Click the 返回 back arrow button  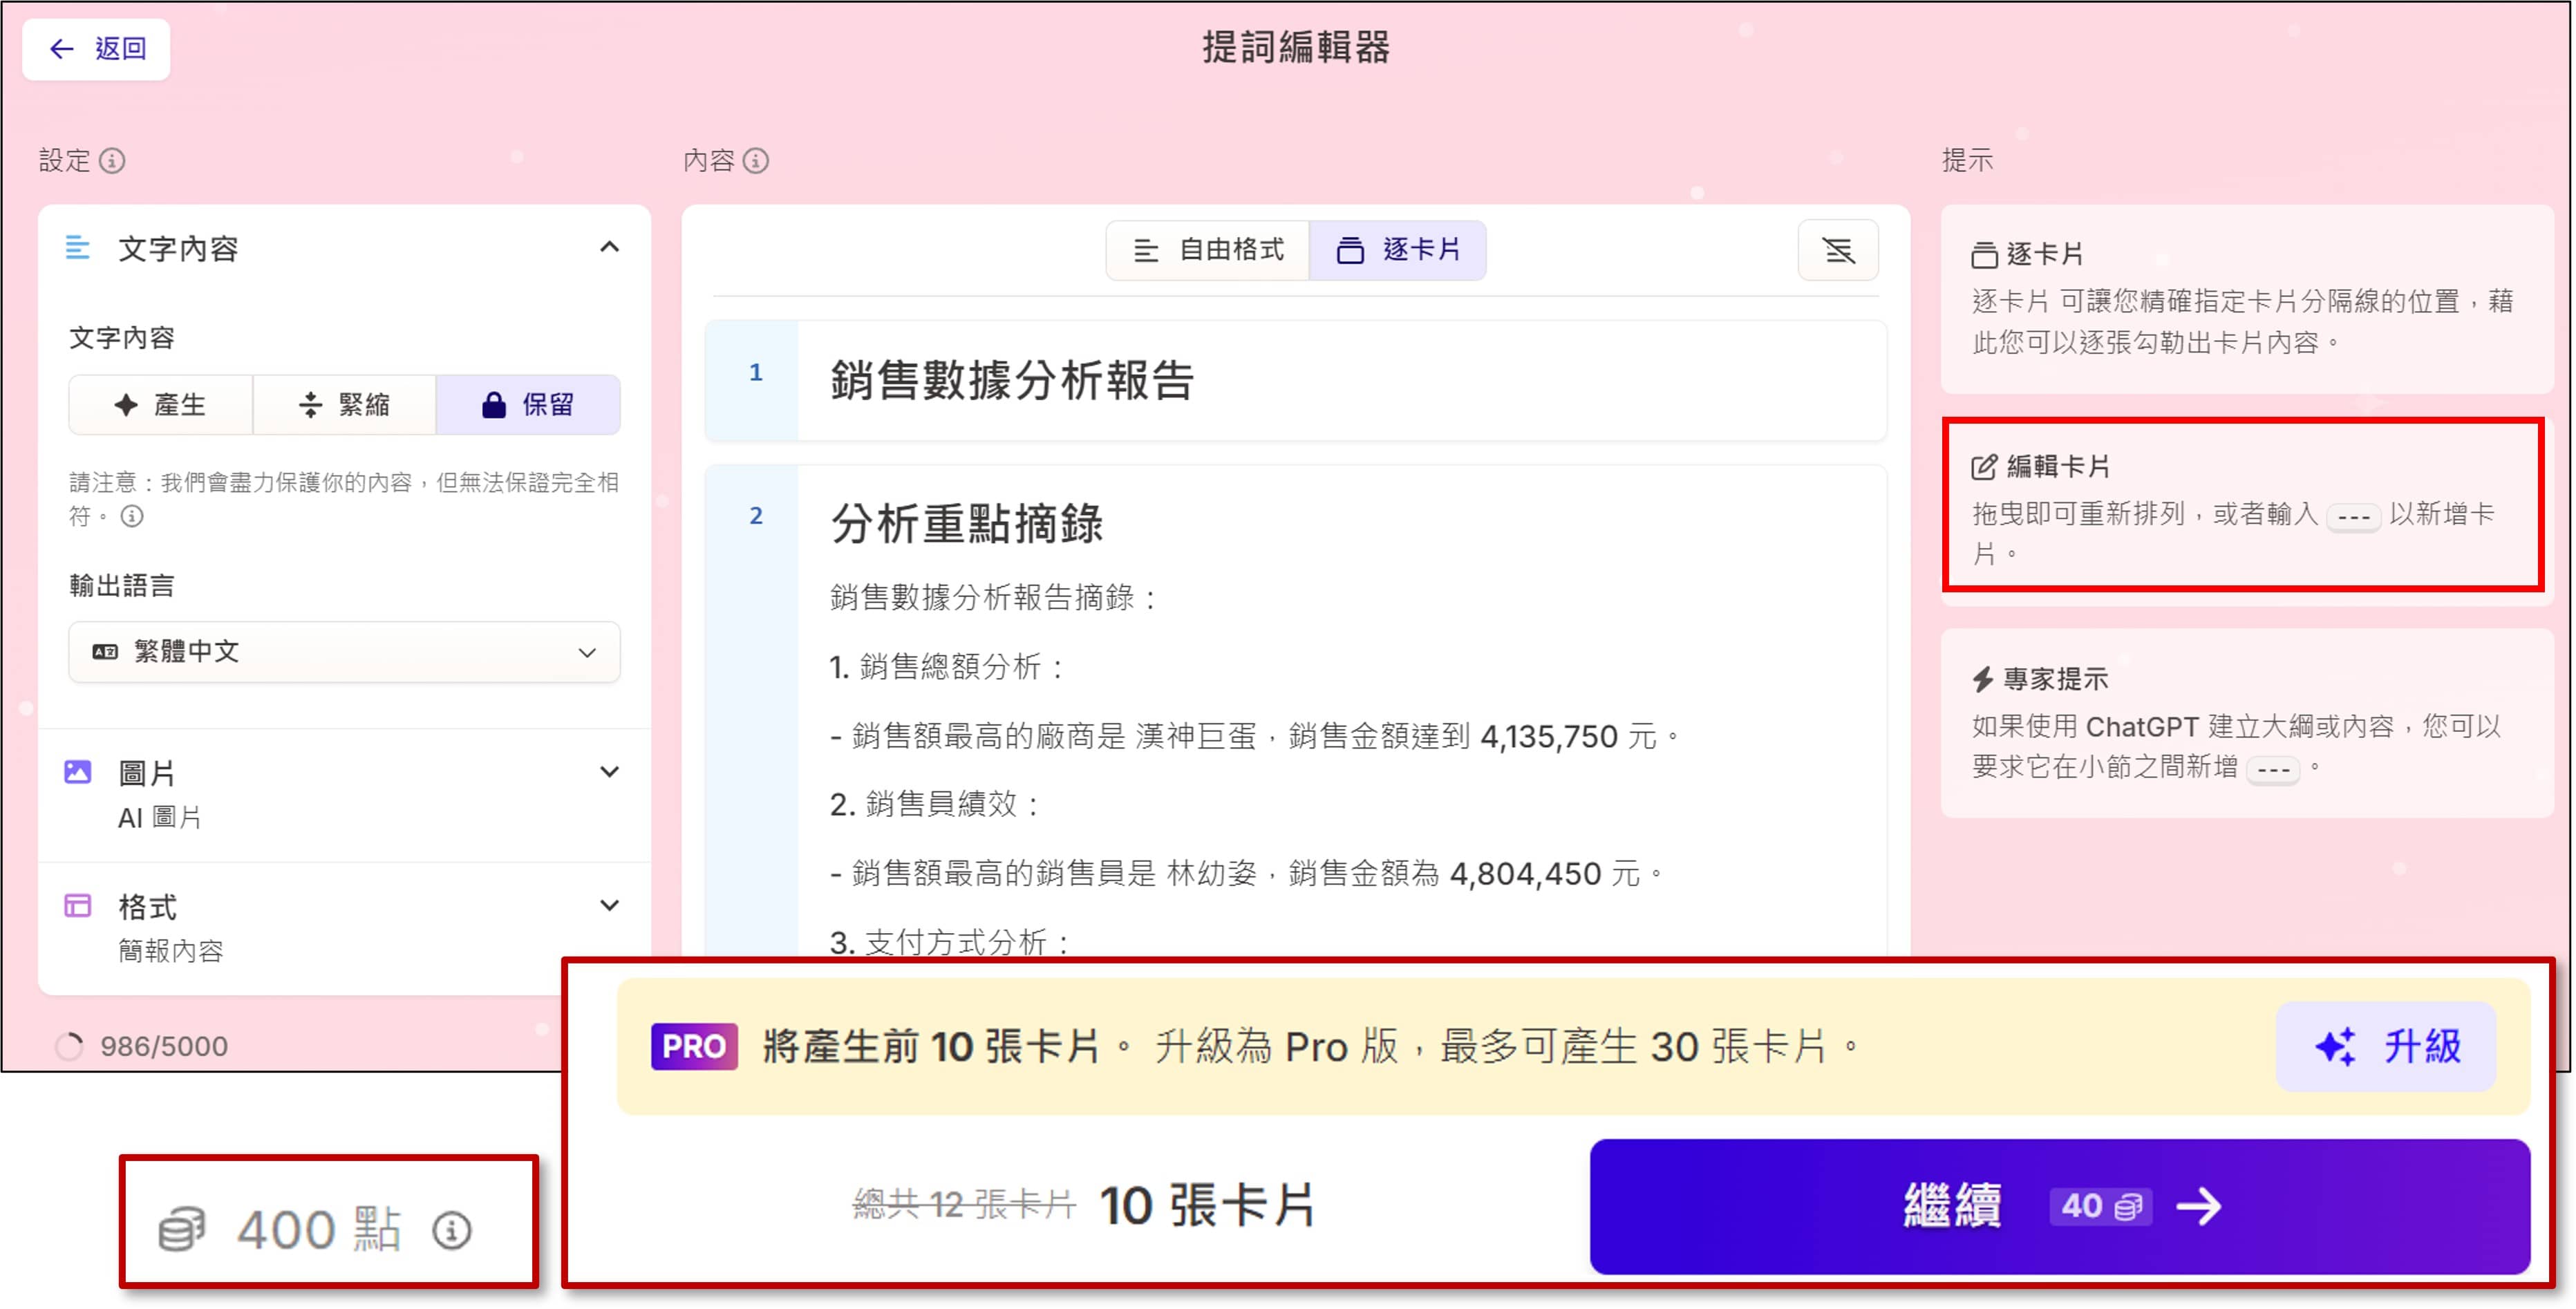(96, 48)
